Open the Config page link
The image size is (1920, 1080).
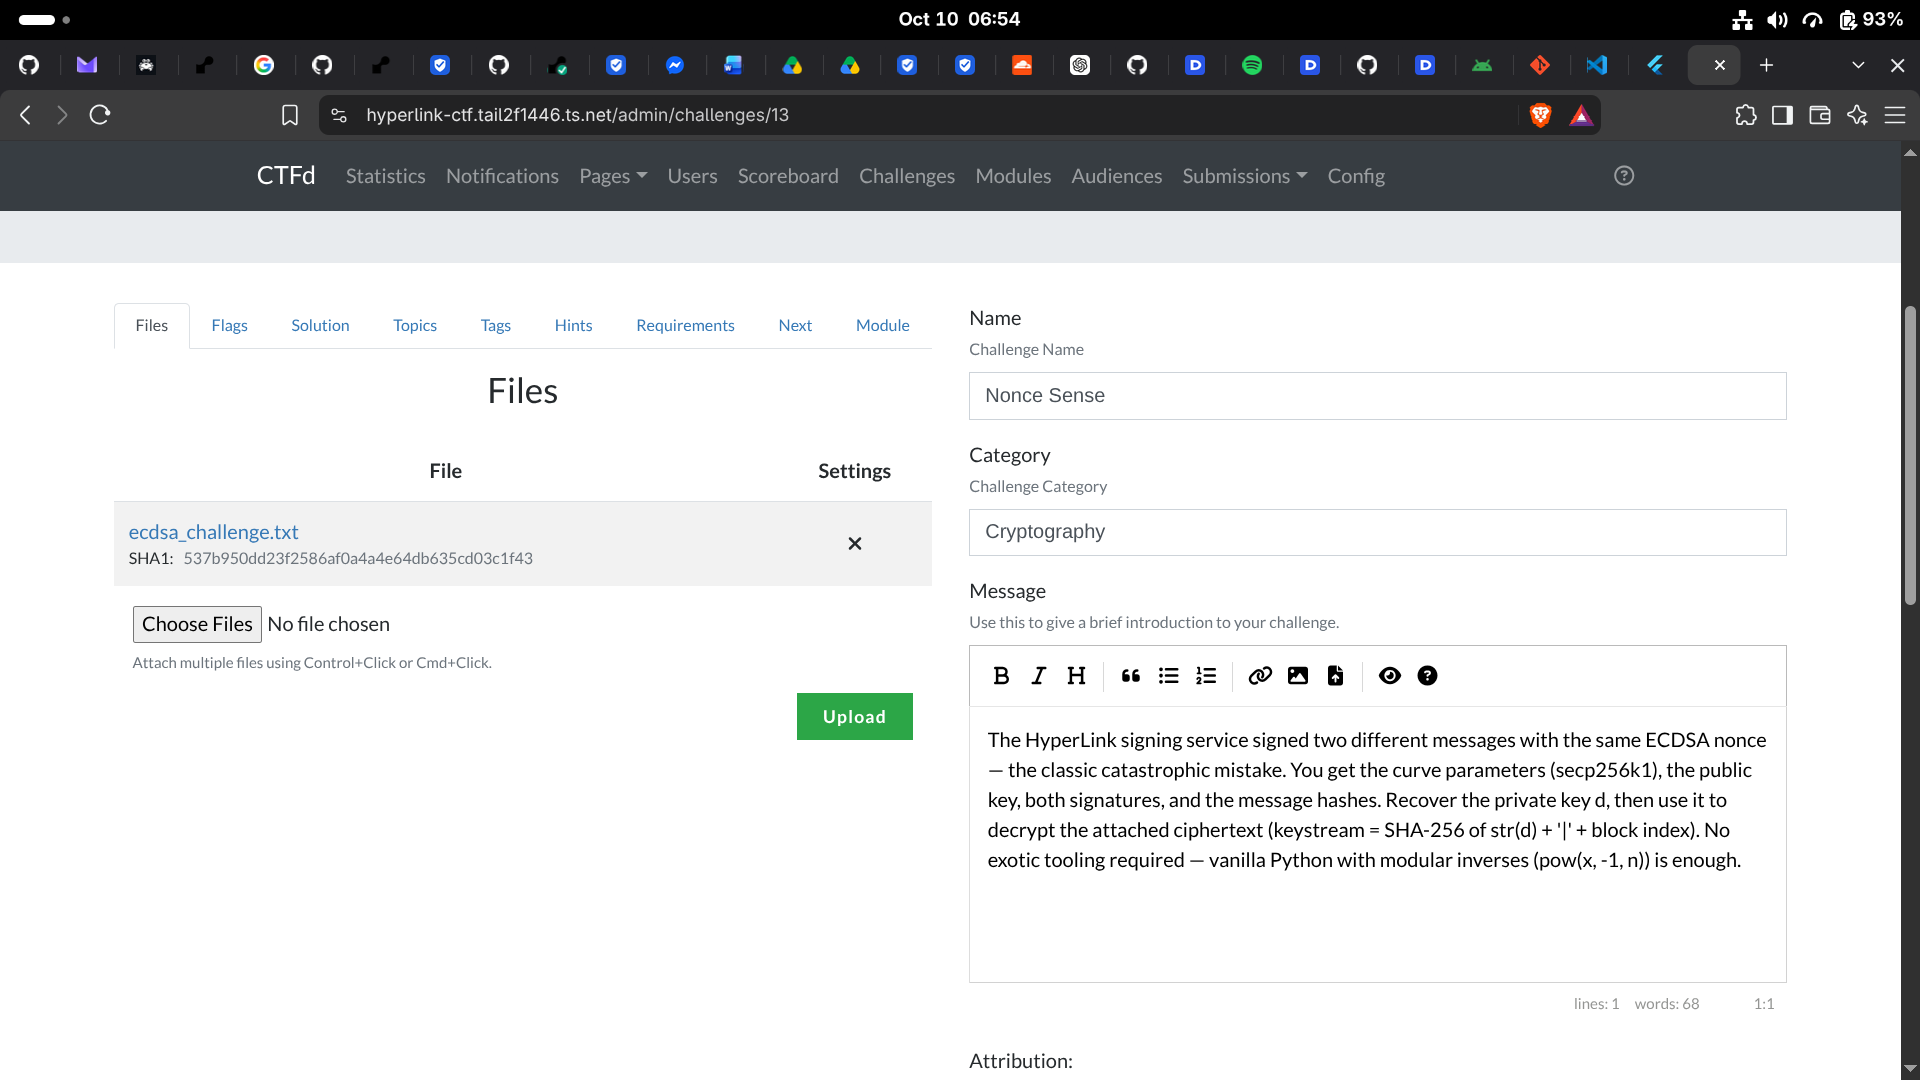tap(1356, 176)
